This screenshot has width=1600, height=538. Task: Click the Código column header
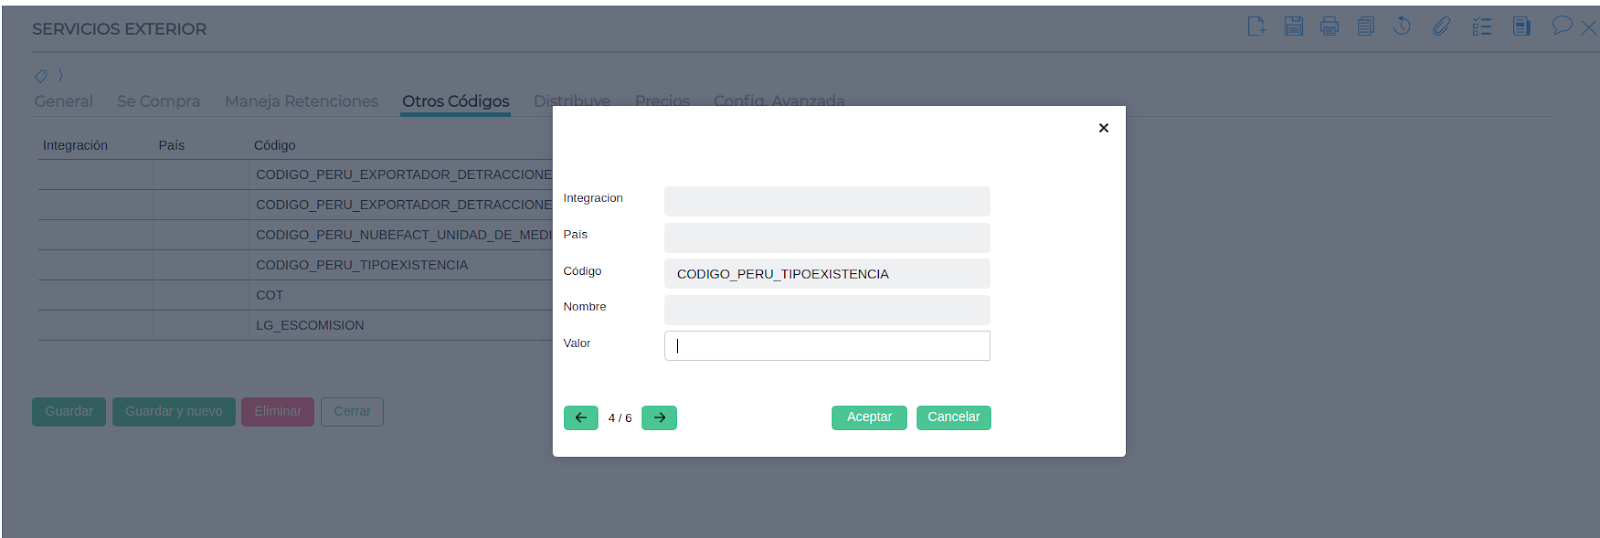coord(274,145)
